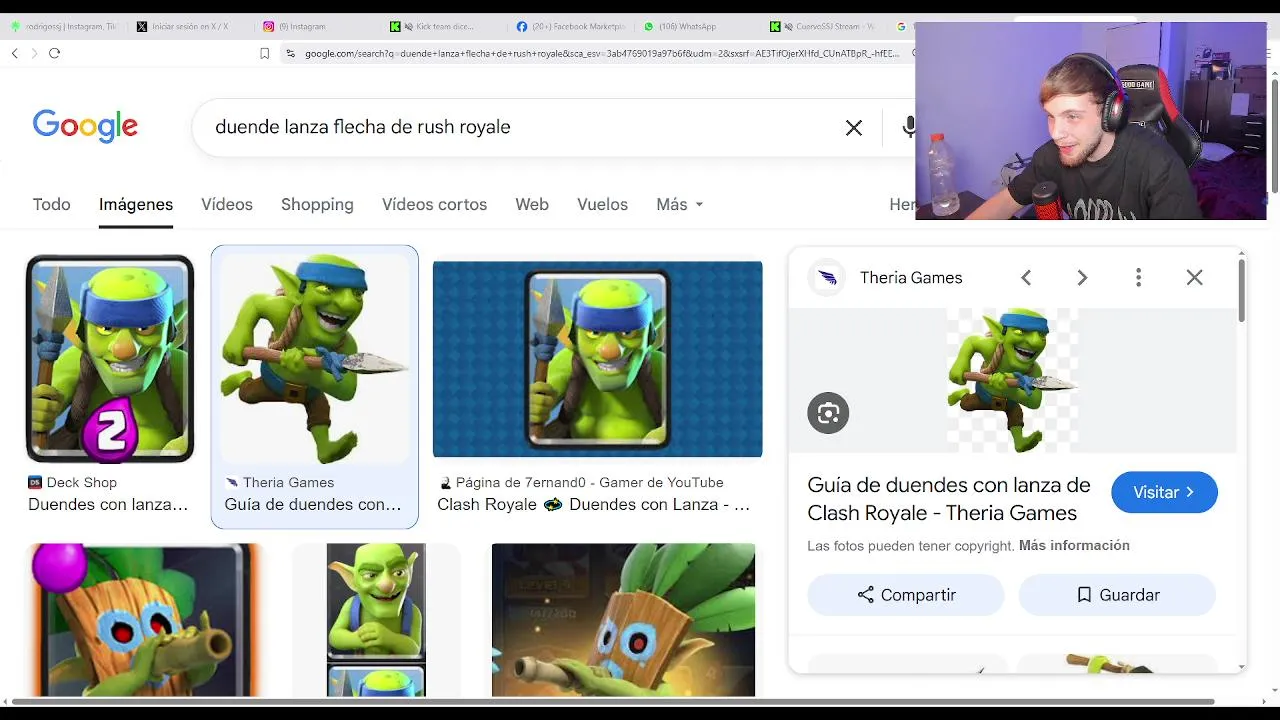Select the Vídeos cortos filter
The width and height of the screenshot is (1280, 720).
point(434,204)
